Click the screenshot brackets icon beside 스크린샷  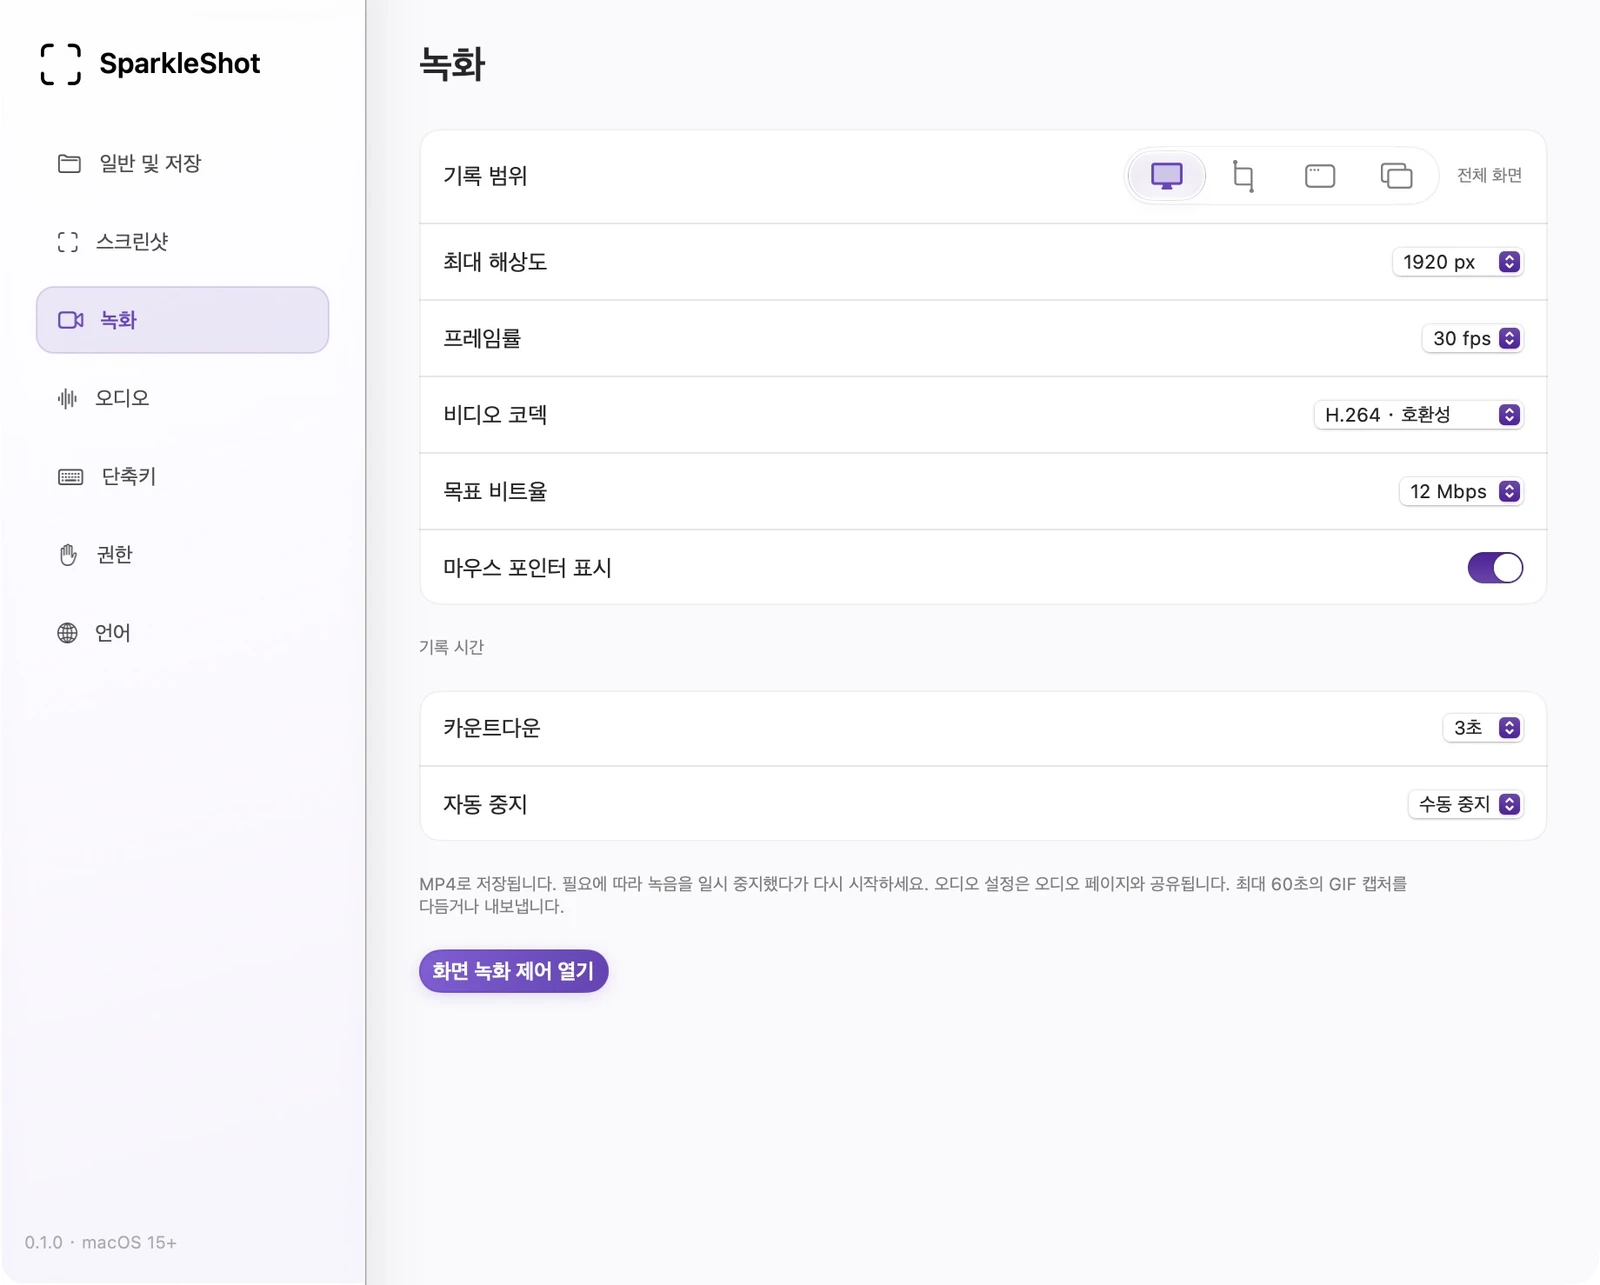pos(68,242)
